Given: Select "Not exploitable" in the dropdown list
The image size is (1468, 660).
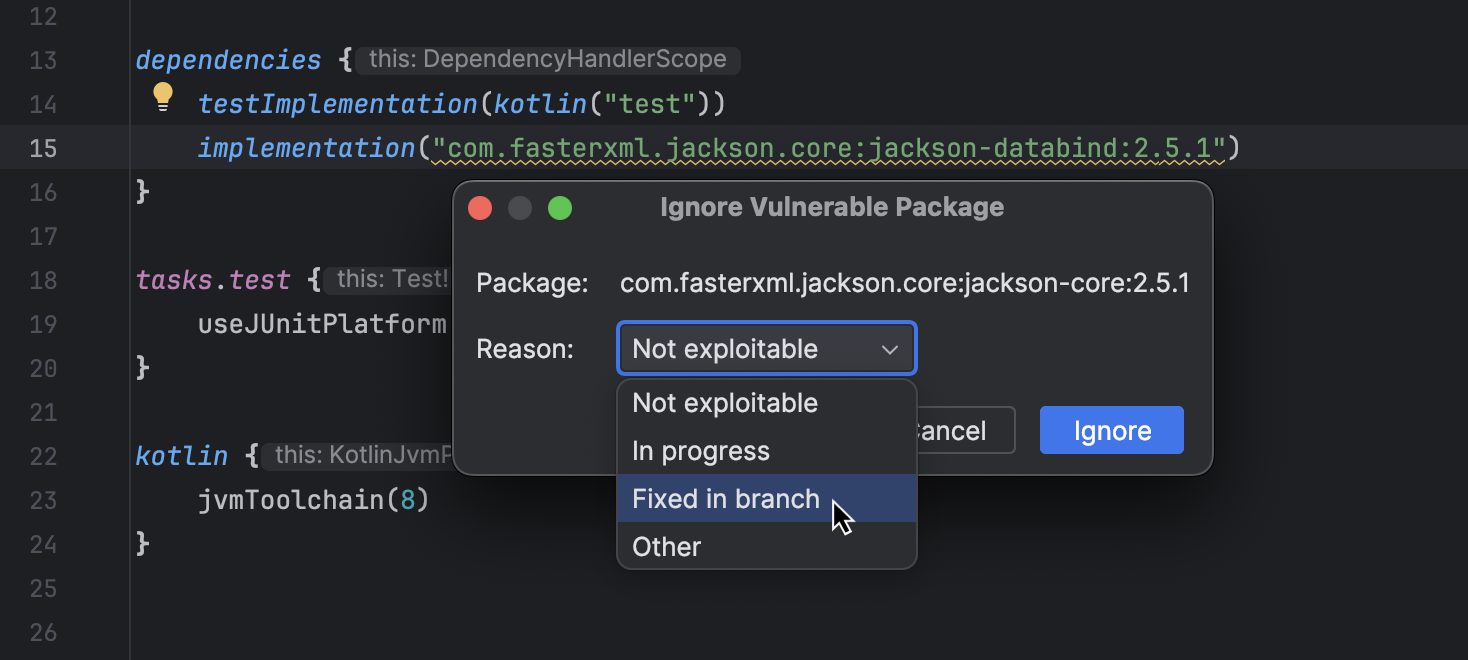Looking at the screenshot, I should [x=724, y=403].
